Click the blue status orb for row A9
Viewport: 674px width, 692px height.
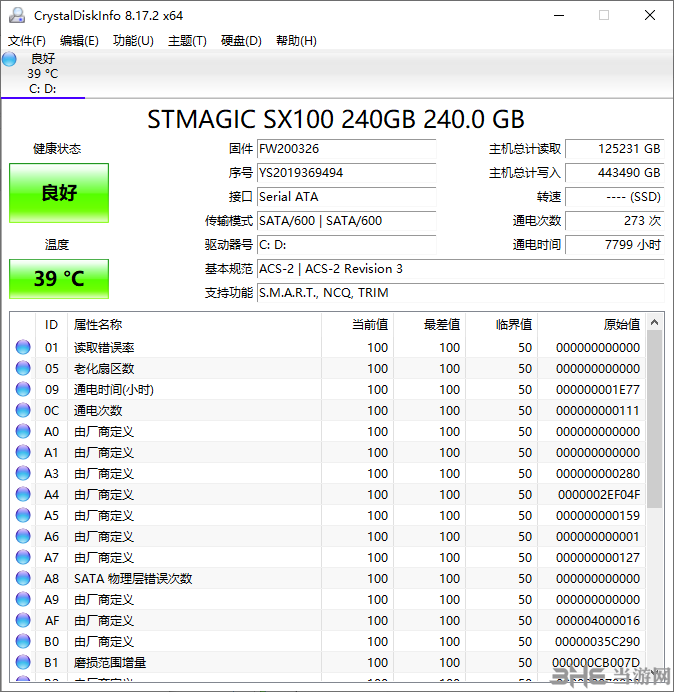(x=23, y=599)
